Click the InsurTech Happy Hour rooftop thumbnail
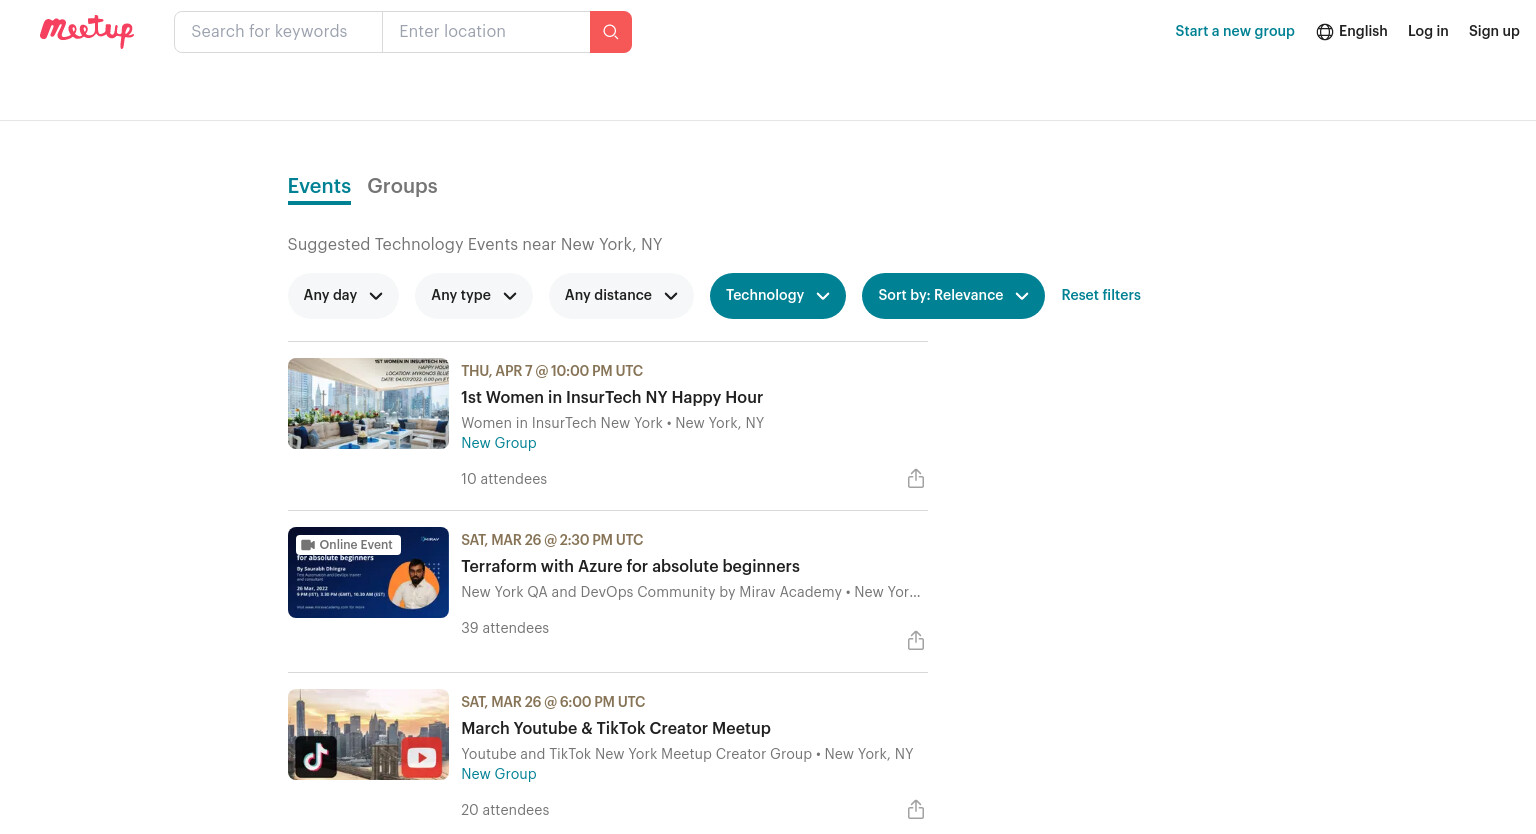This screenshot has height=834, width=1536. pyautogui.click(x=368, y=404)
